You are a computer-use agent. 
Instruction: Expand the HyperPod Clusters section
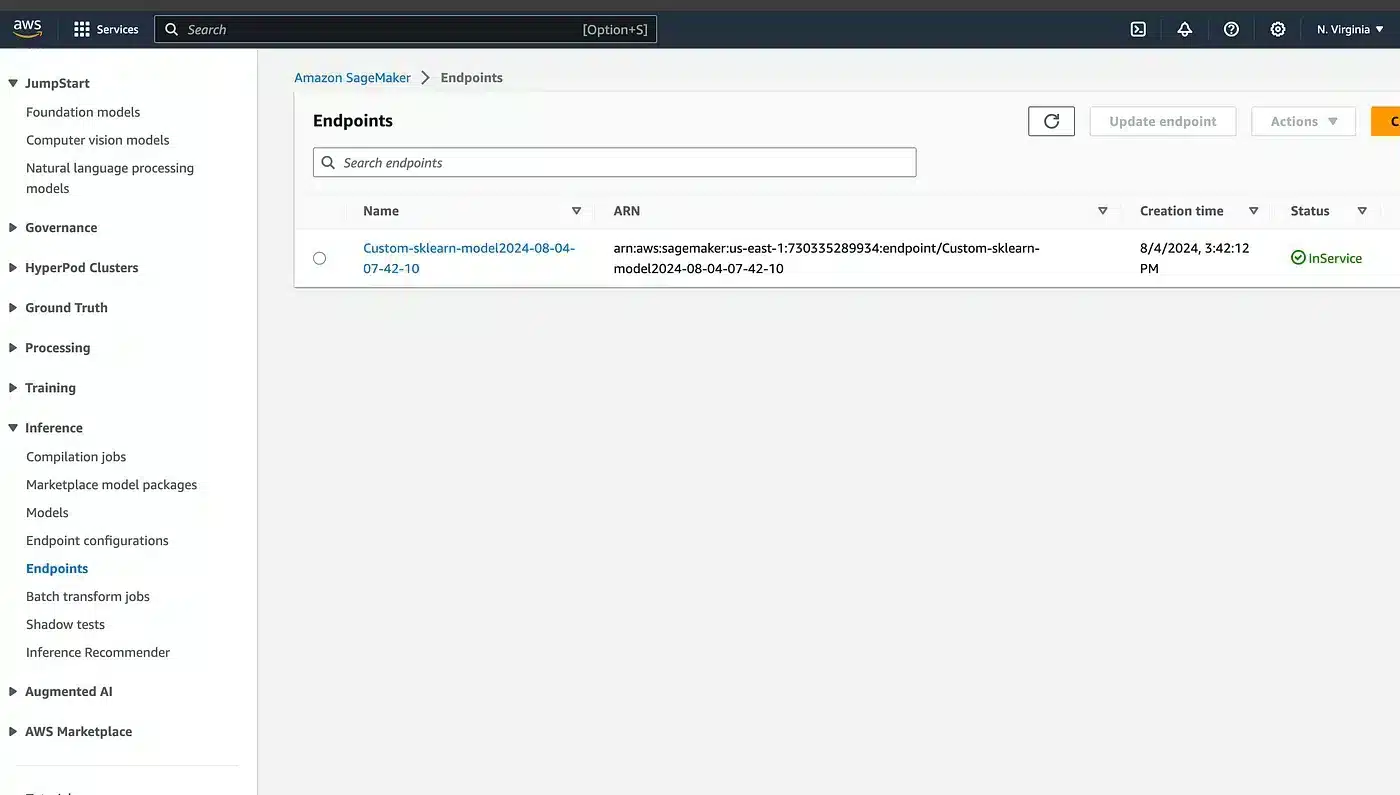coord(13,268)
